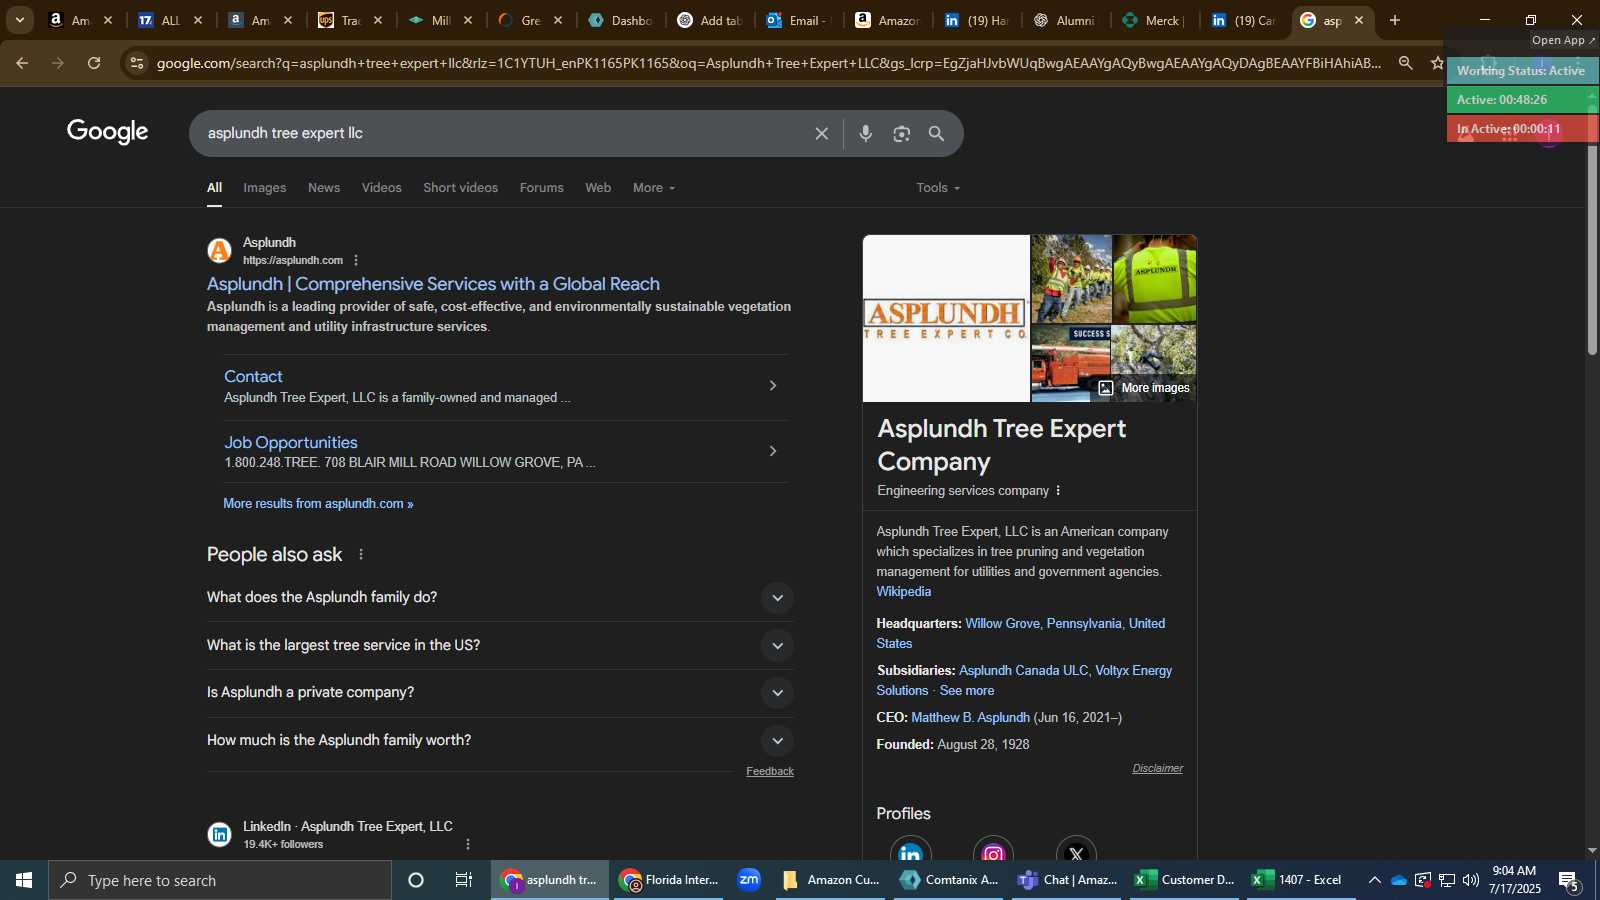
Task: Go back with the browser back arrow
Action: [22, 63]
